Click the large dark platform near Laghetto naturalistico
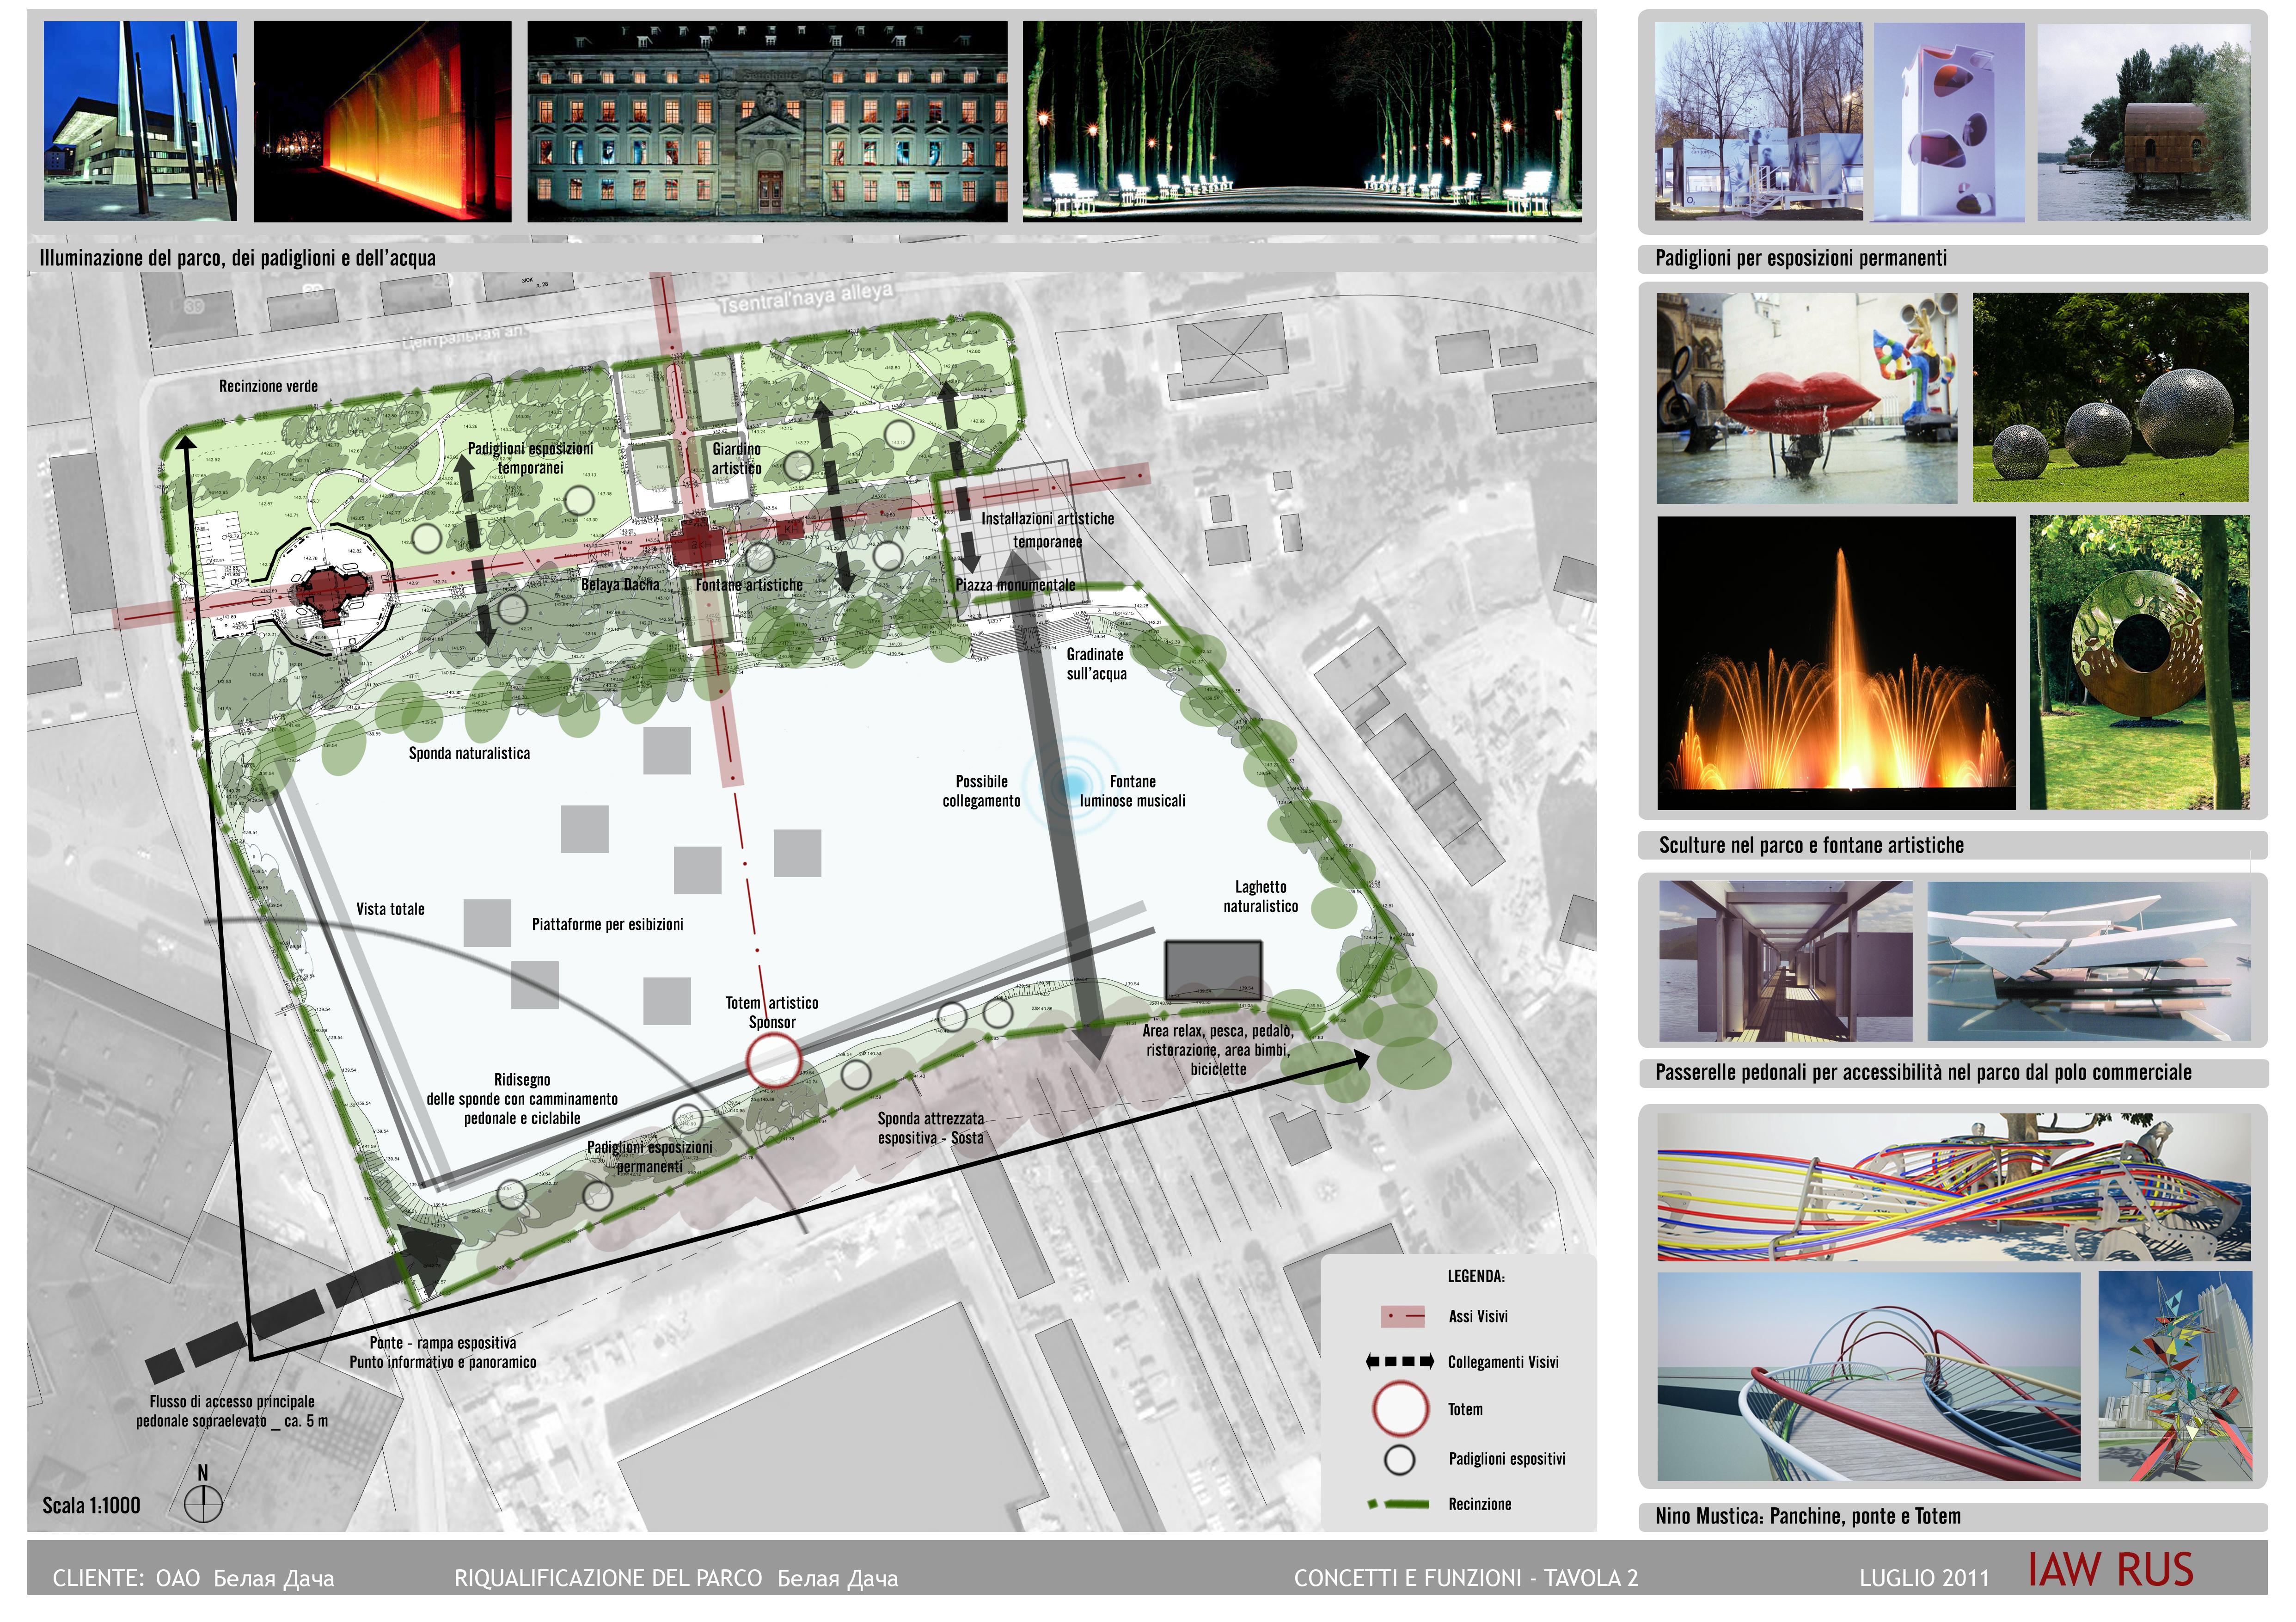The height and width of the screenshot is (1622, 2296). (x=1212, y=969)
